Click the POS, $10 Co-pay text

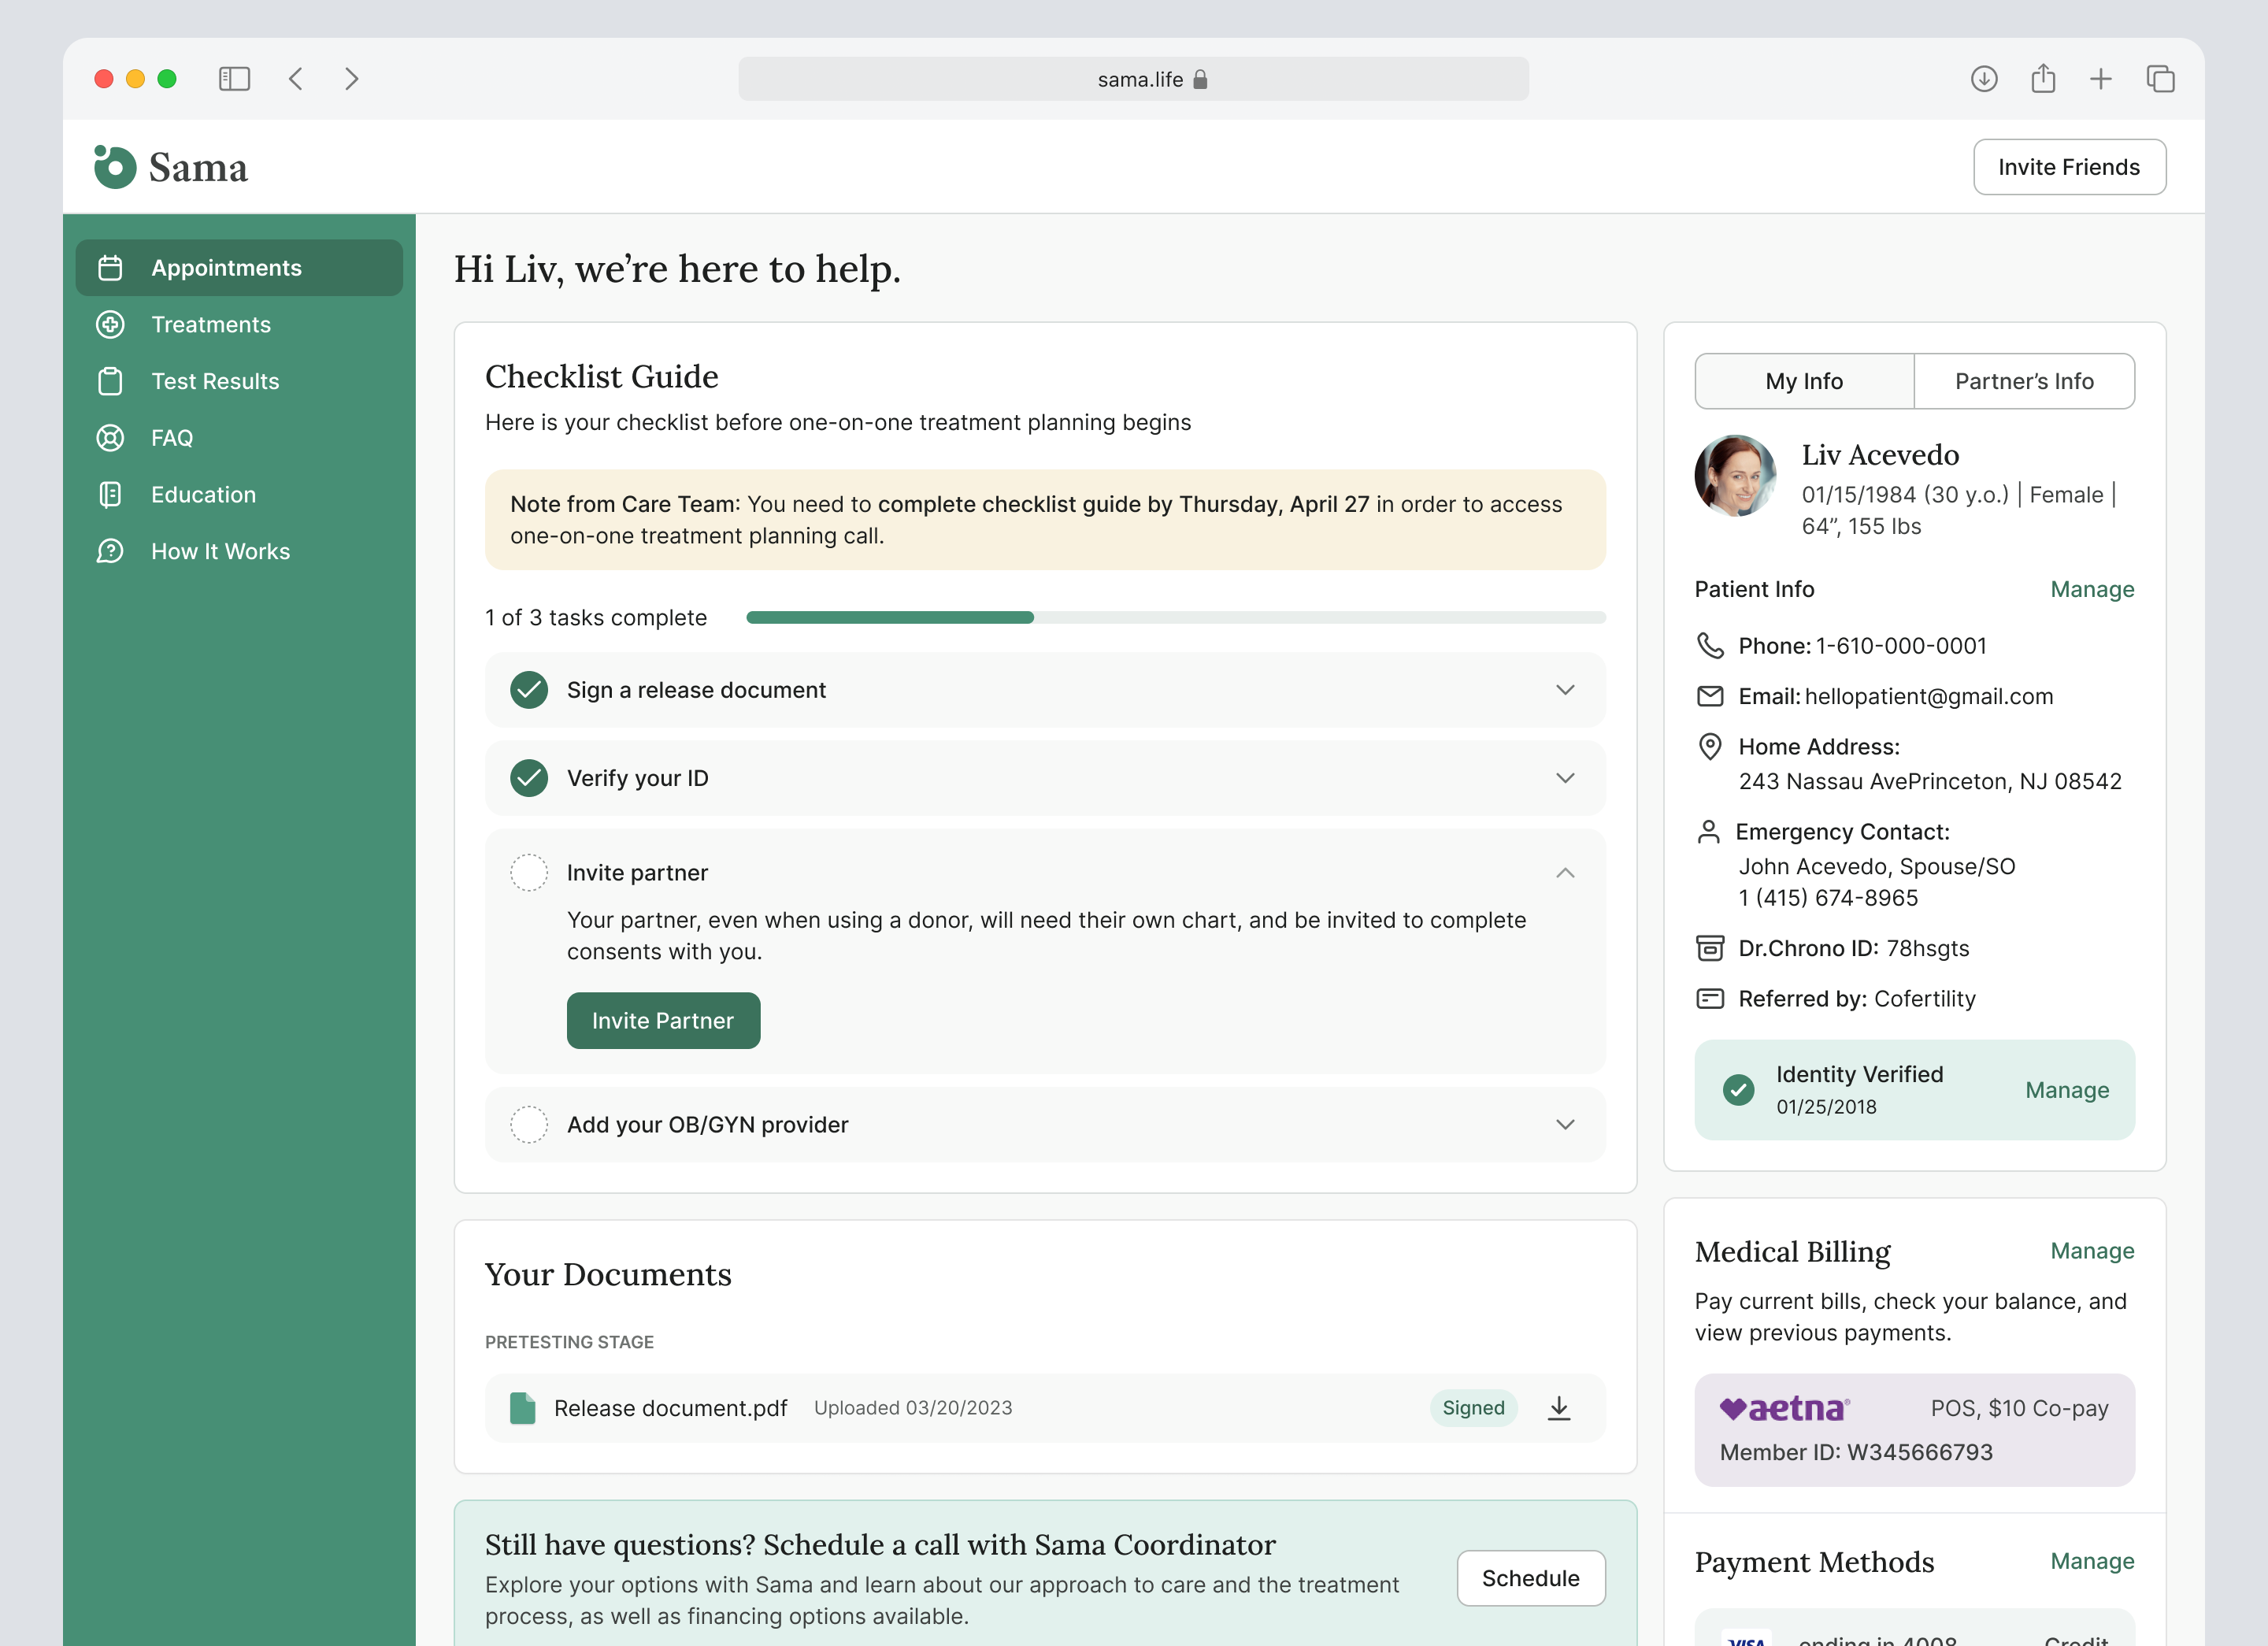2019,1408
